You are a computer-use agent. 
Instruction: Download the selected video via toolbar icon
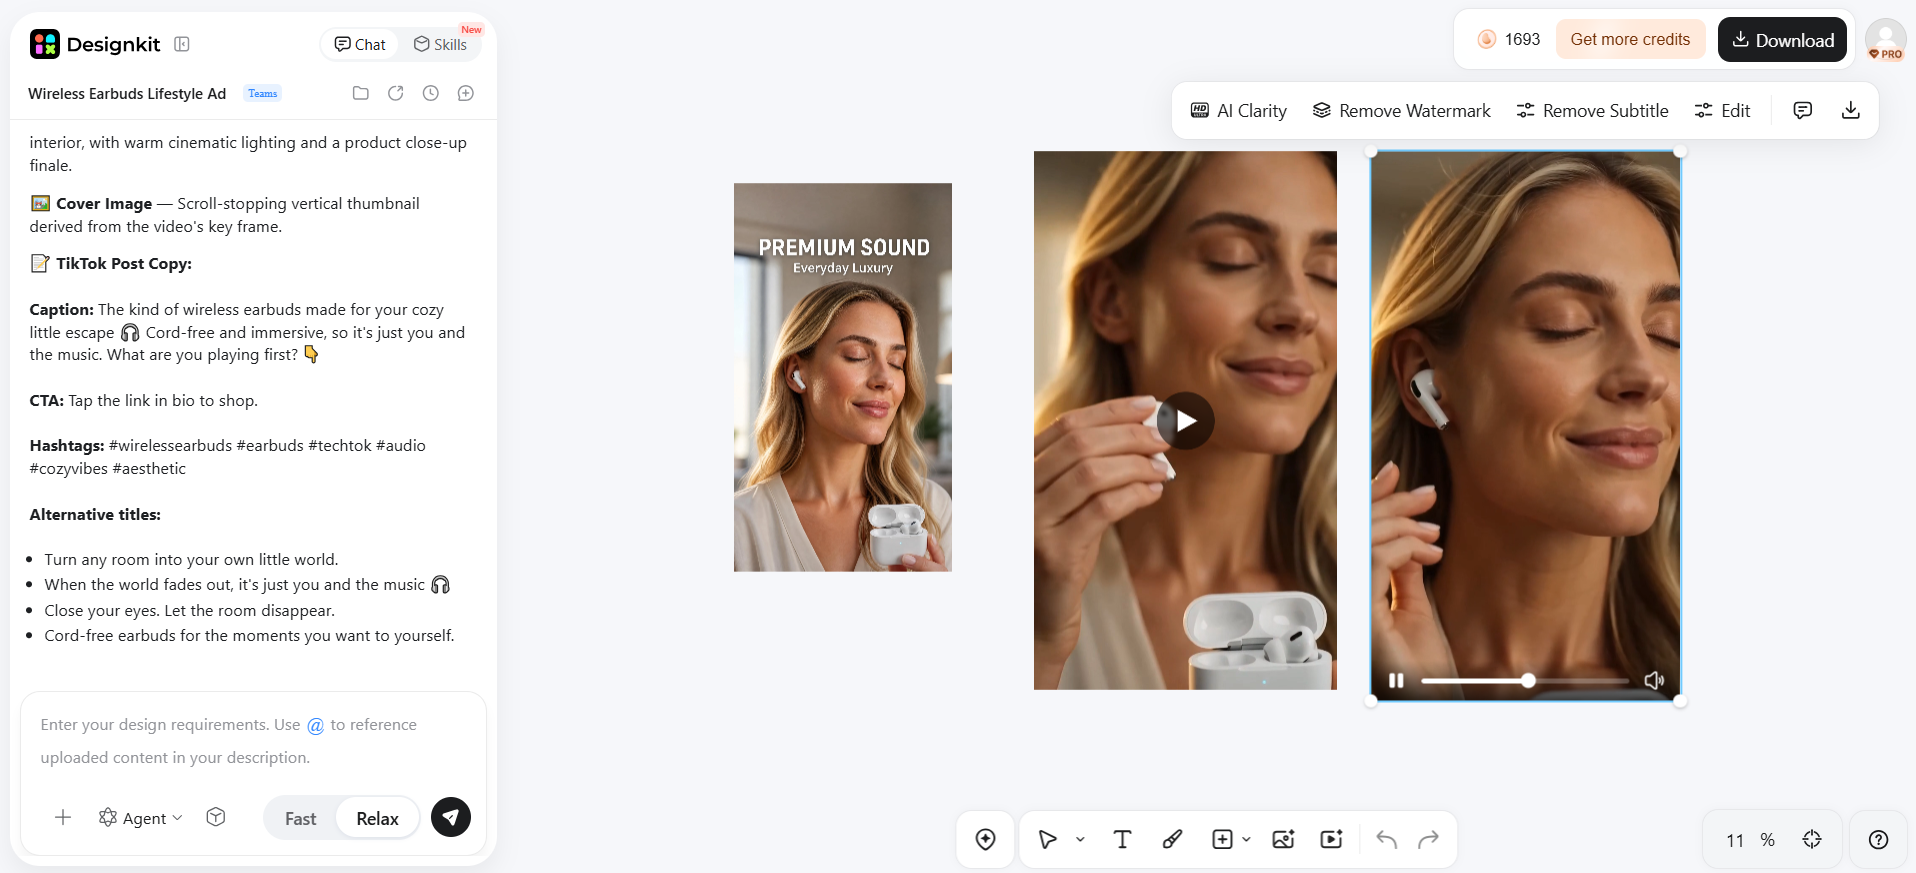[1851, 110]
